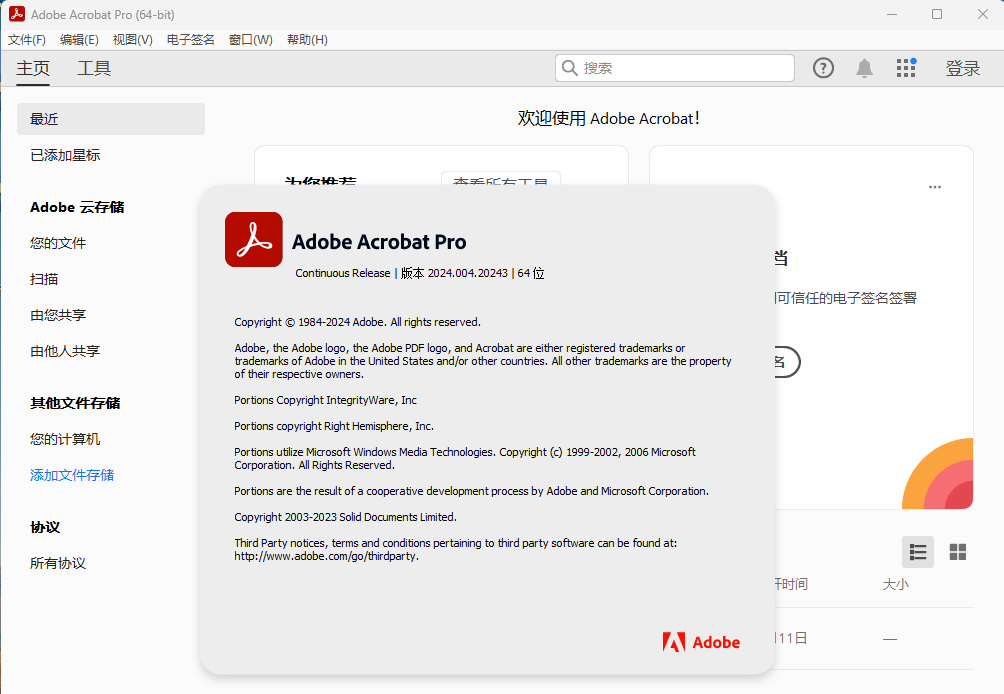Screen dimensions: 1004x694
Task: Click the thirdparty URL text in dialog
Action: coord(327,556)
